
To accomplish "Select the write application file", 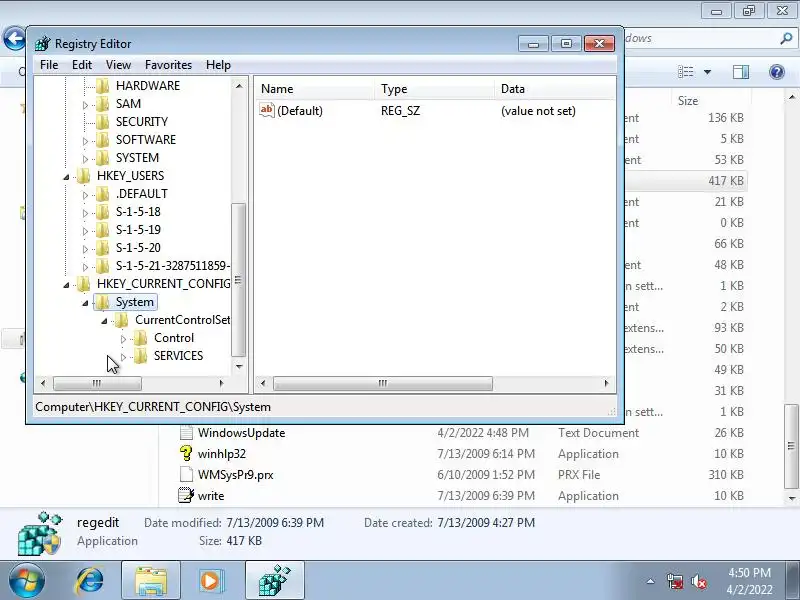I will [x=211, y=495].
